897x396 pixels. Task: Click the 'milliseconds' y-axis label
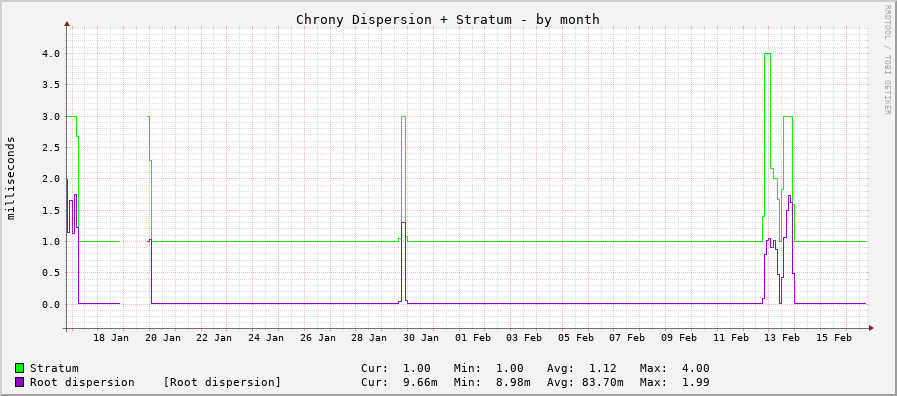pyautogui.click(x=11, y=178)
